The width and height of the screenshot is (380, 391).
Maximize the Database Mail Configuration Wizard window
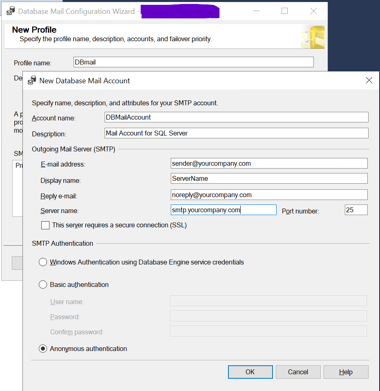[x=284, y=11]
